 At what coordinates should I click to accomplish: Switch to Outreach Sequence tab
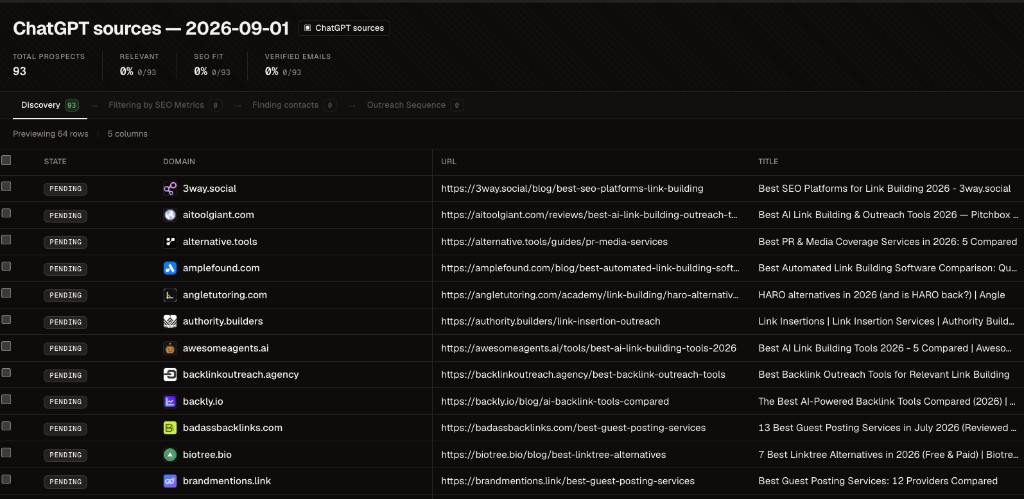(x=415, y=105)
